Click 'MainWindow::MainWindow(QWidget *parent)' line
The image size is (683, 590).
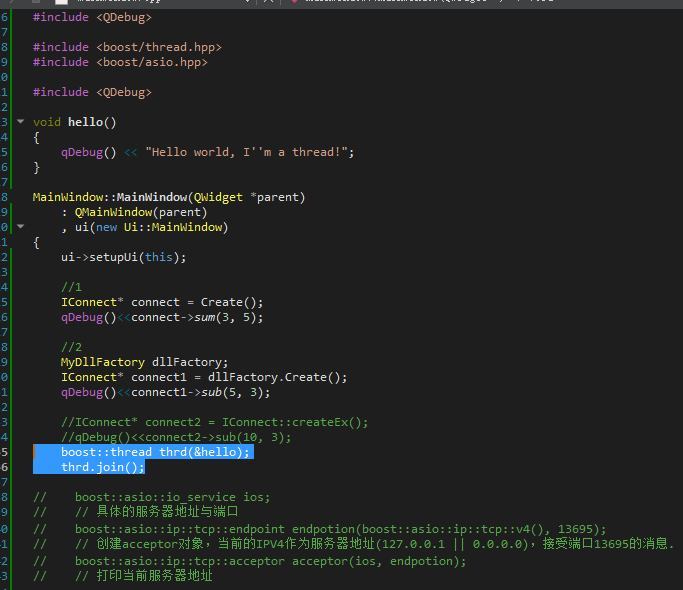tap(169, 197)
